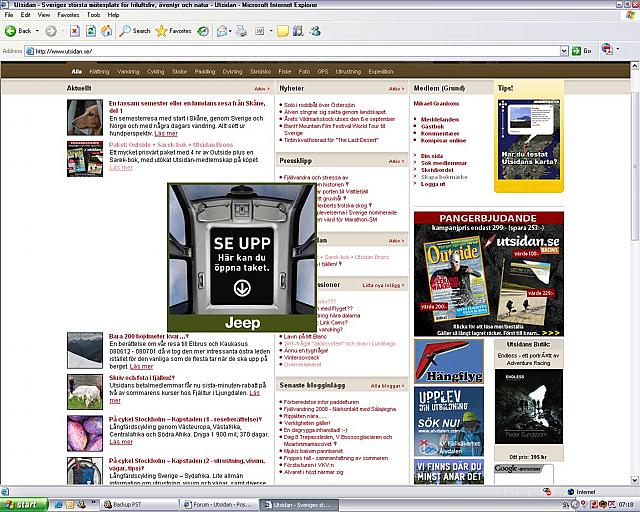Open the Gästbok member link
The image size is (640, 512).
click(432, 127)
